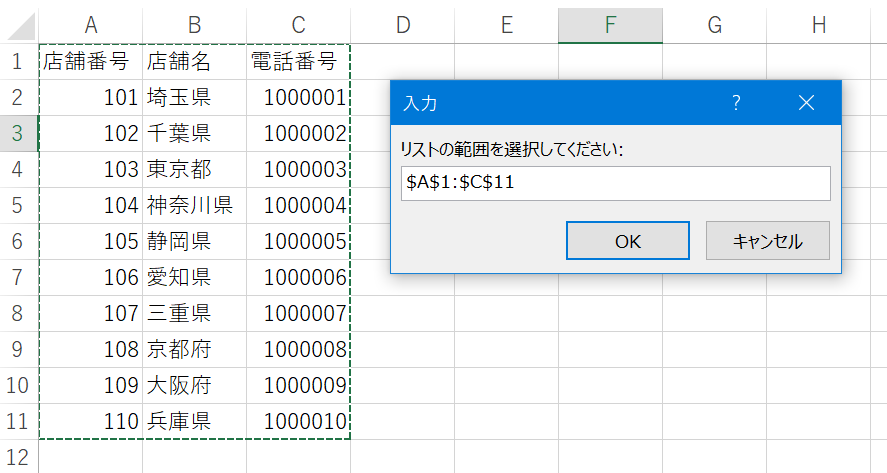Select row 9 header
Image resolution: width=887 pixels, height=473 pixels.
[x=17, y=350]
